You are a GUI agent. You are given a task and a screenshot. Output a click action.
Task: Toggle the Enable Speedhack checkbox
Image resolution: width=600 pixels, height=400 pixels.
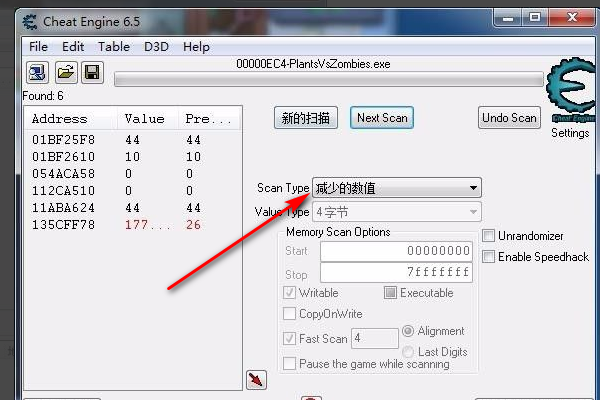pyautogui.click(x=488, y=256)
